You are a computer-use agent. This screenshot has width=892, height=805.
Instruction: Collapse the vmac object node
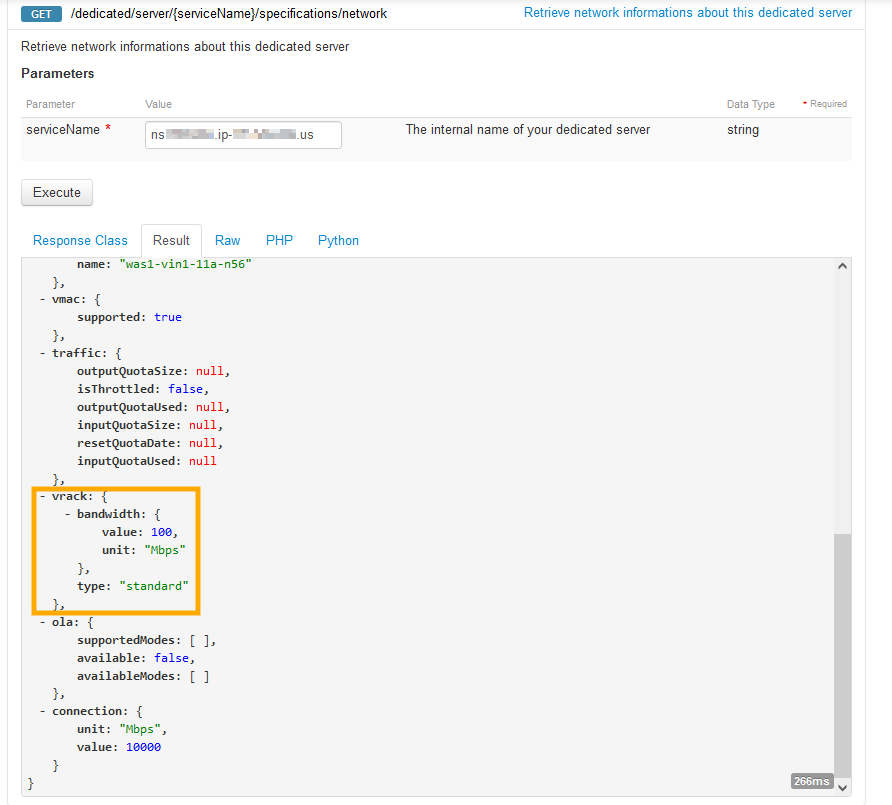43,299
